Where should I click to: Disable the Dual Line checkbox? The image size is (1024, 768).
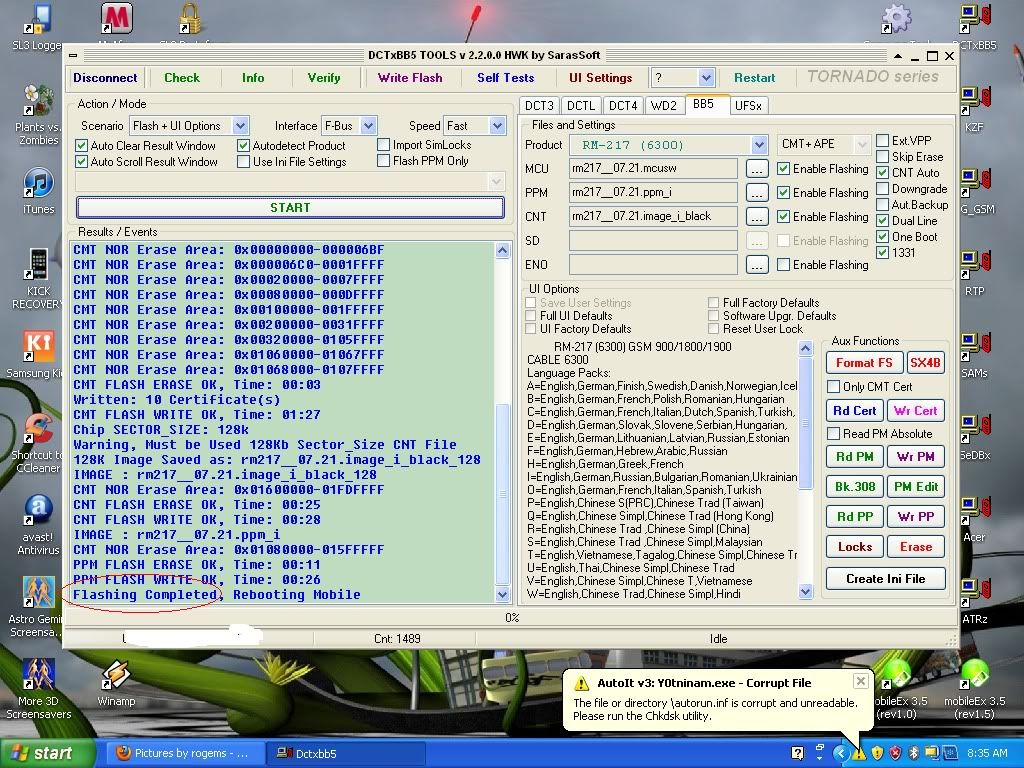pos(883,221)
